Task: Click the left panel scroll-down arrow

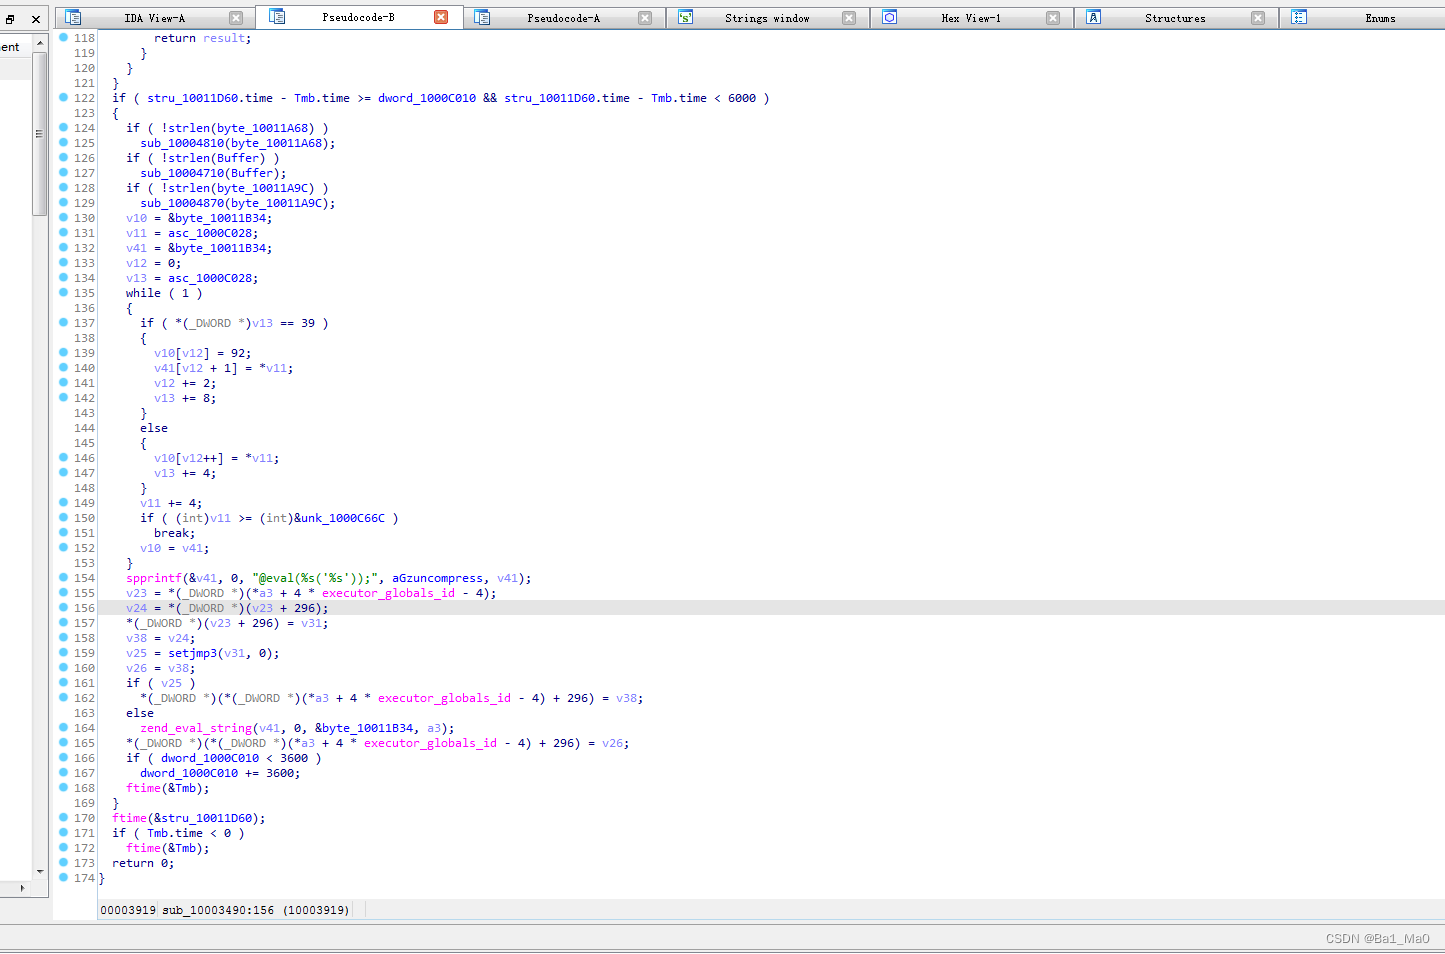Action: 40,872
